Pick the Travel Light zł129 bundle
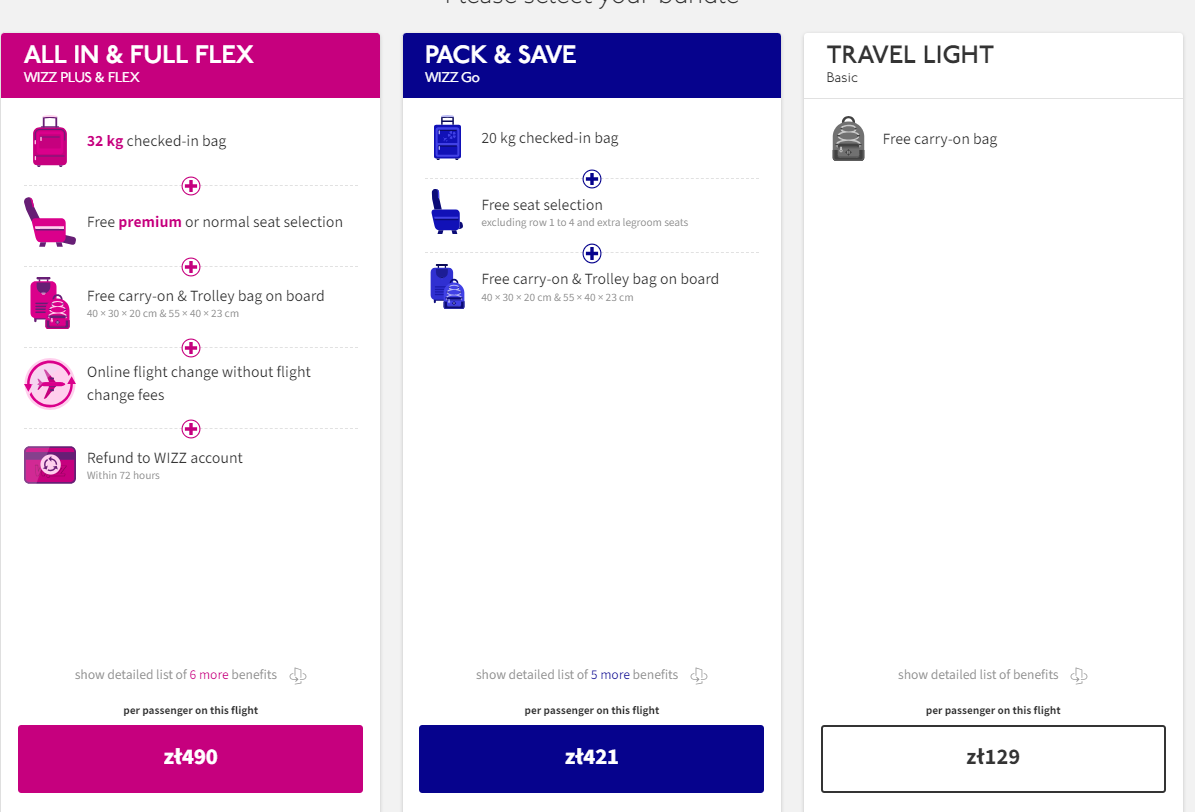The width and height of the screenshot is (1195, 812). tap(993, 758)
